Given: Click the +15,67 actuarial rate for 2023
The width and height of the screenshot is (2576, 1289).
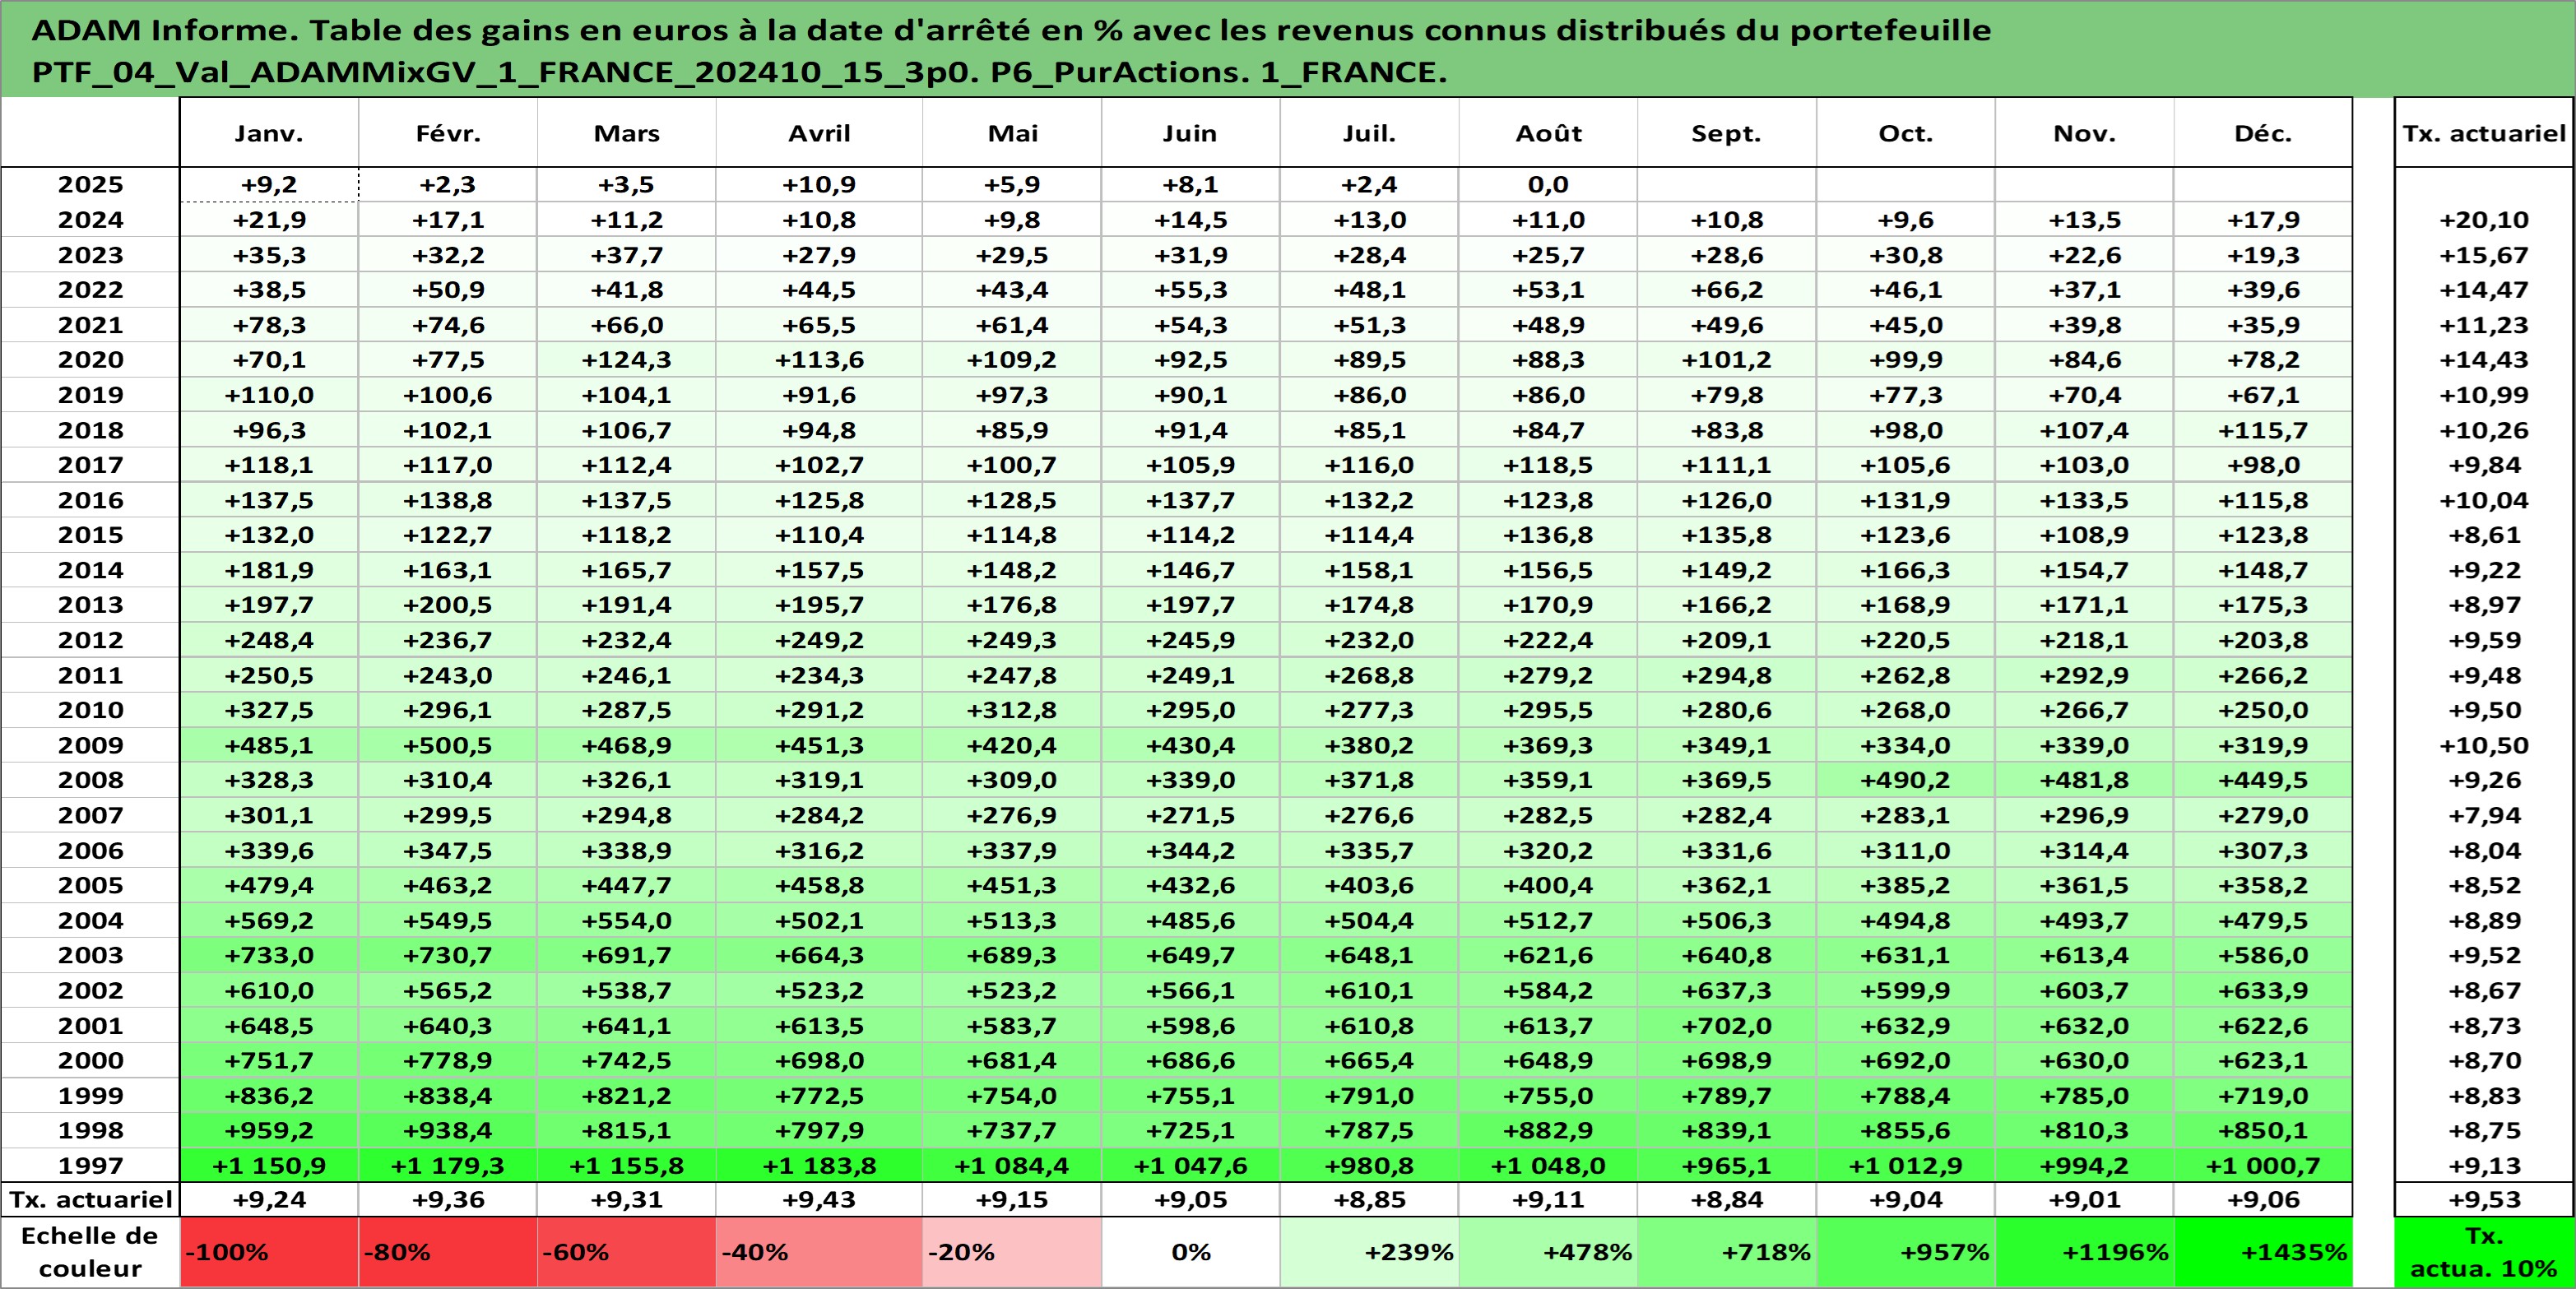Looking at the screenshot, I should (2484, 255).
